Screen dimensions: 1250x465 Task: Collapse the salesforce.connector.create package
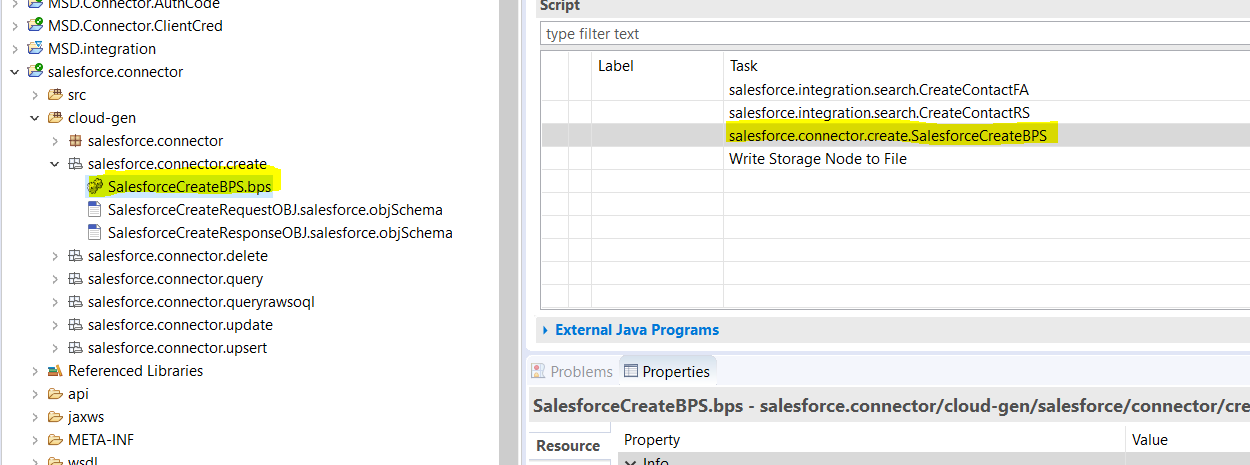click(55, 163)
